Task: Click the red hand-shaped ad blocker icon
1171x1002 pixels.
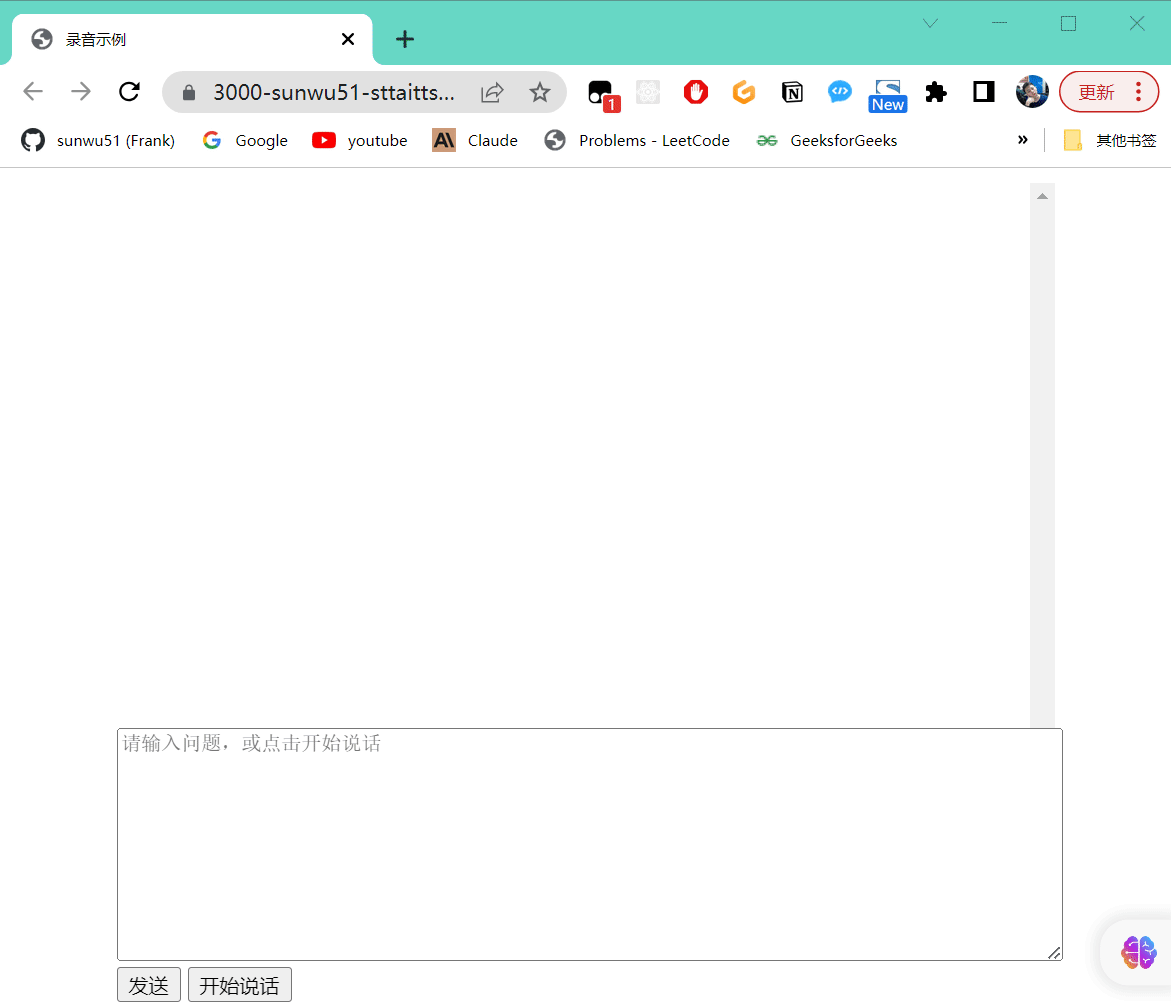Action: tap(696, 92)
